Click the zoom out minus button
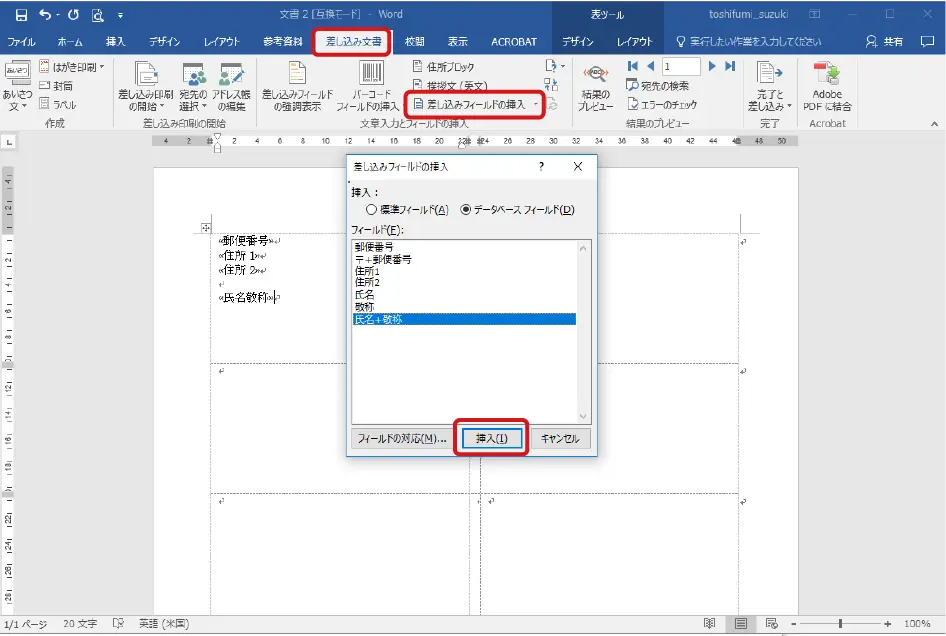The image size is (946, 636). point(794,623)
